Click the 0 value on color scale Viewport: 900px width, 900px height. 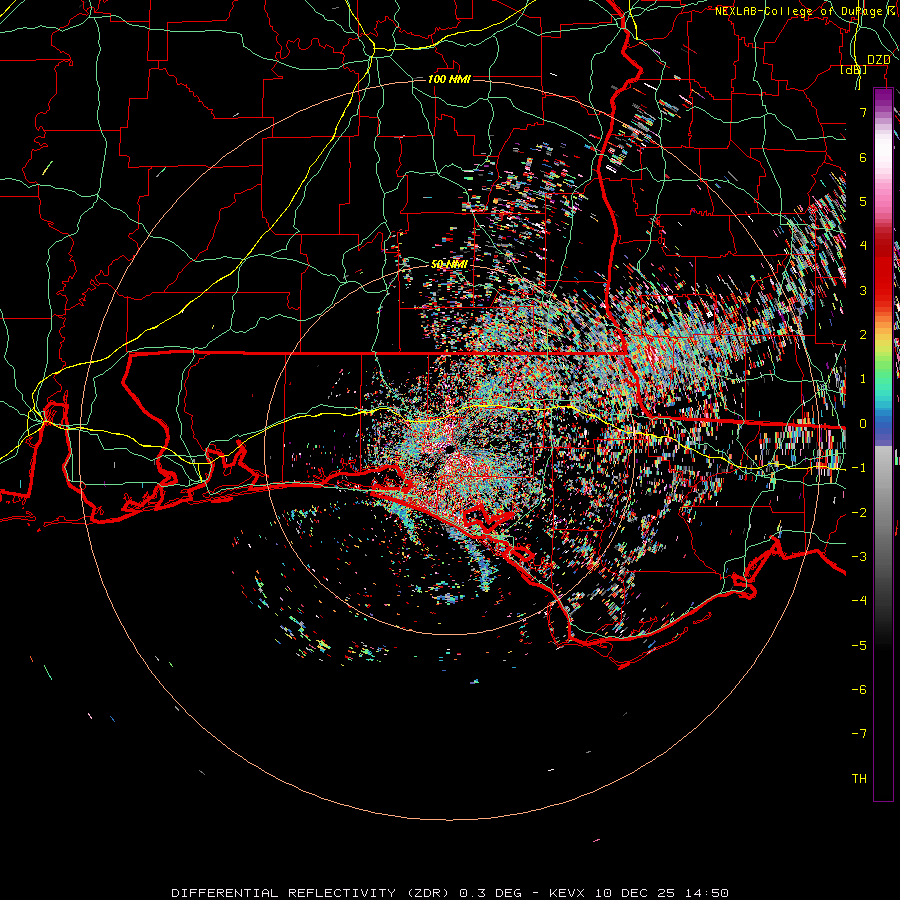863,424
